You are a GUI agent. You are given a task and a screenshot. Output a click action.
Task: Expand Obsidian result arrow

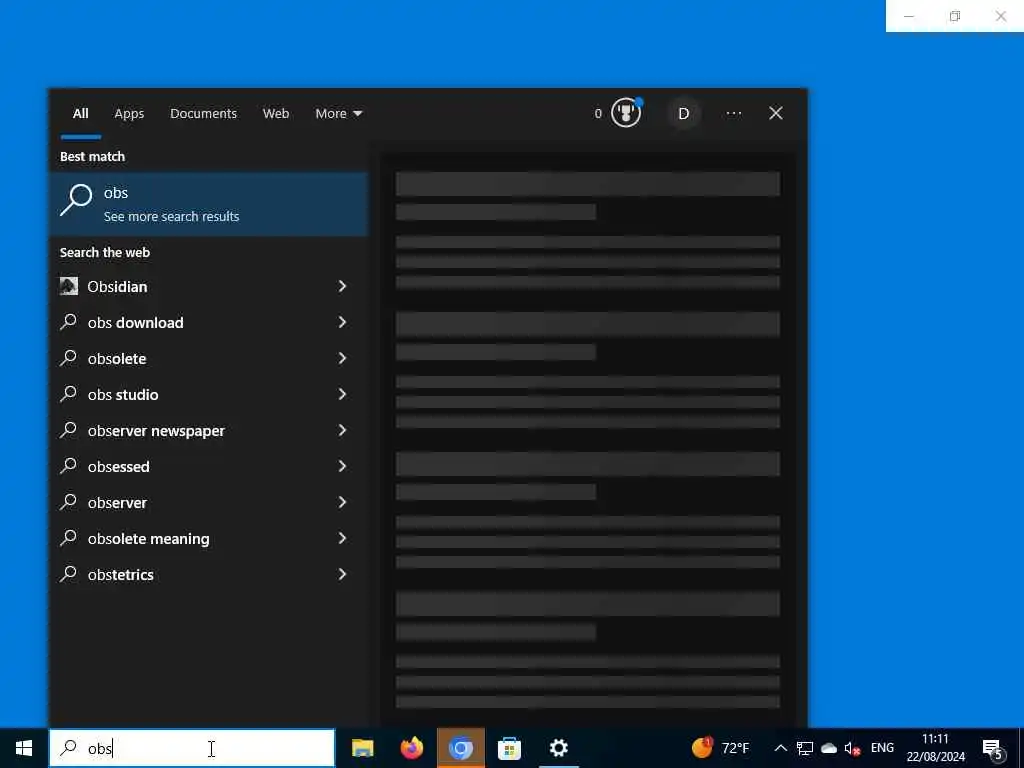342,286
